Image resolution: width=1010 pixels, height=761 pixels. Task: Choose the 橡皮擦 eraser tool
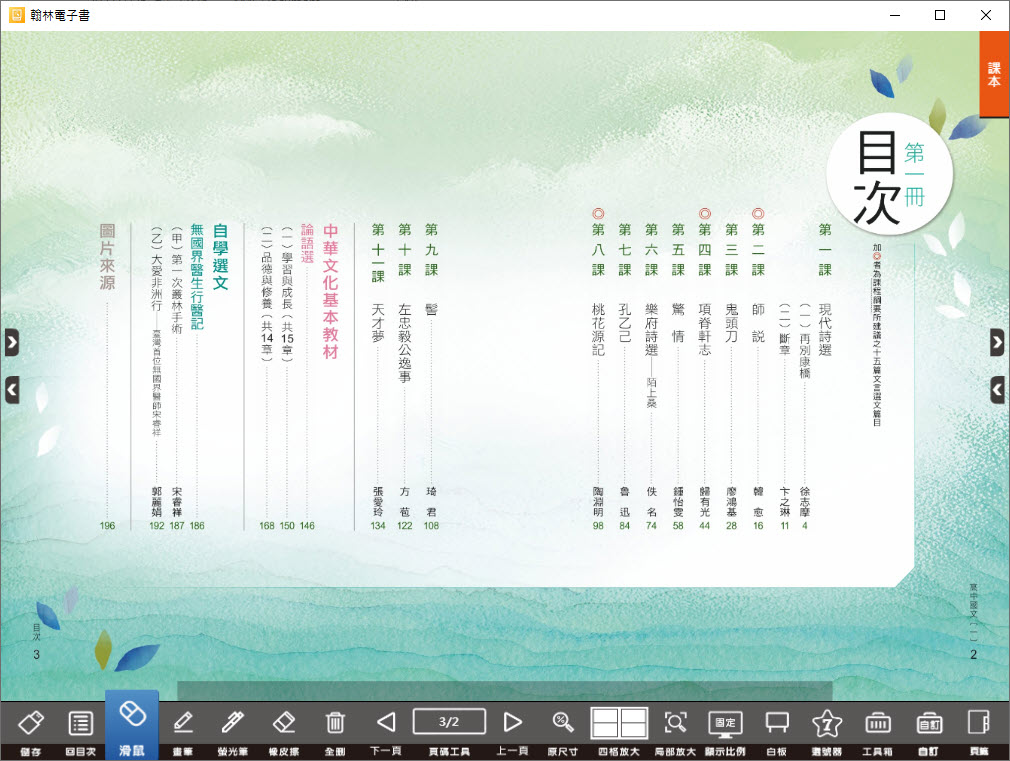point(285,723)
